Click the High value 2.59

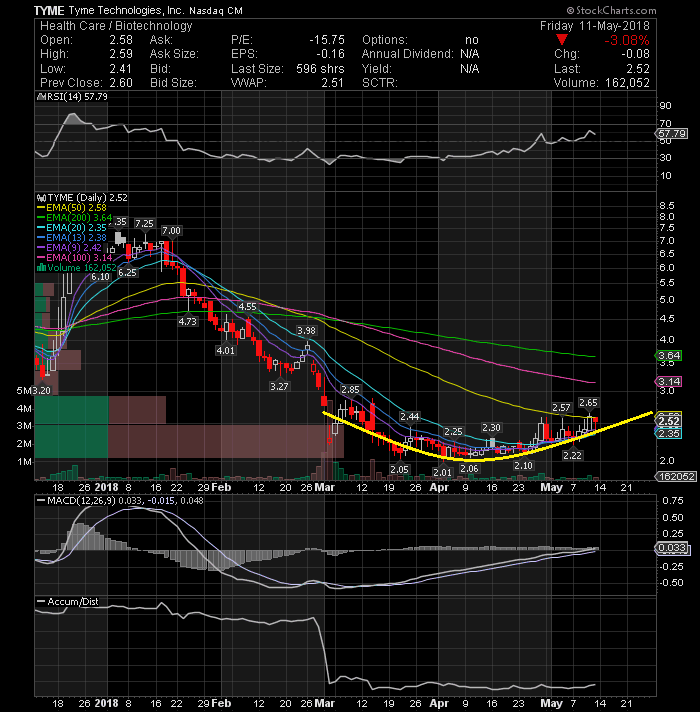click(x=121, y=54)
